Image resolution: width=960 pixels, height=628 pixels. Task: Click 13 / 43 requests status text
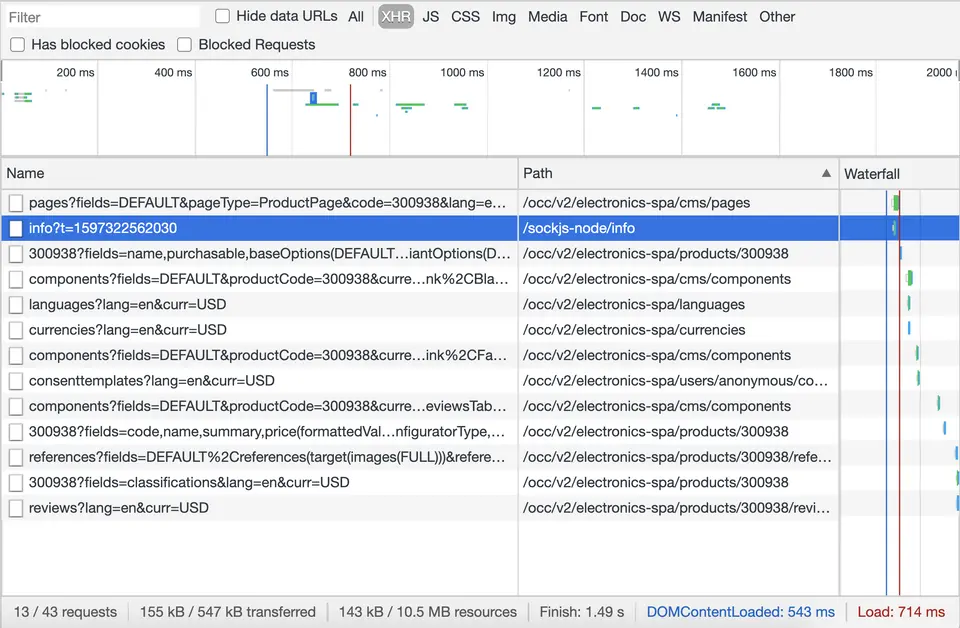point(66,612)
